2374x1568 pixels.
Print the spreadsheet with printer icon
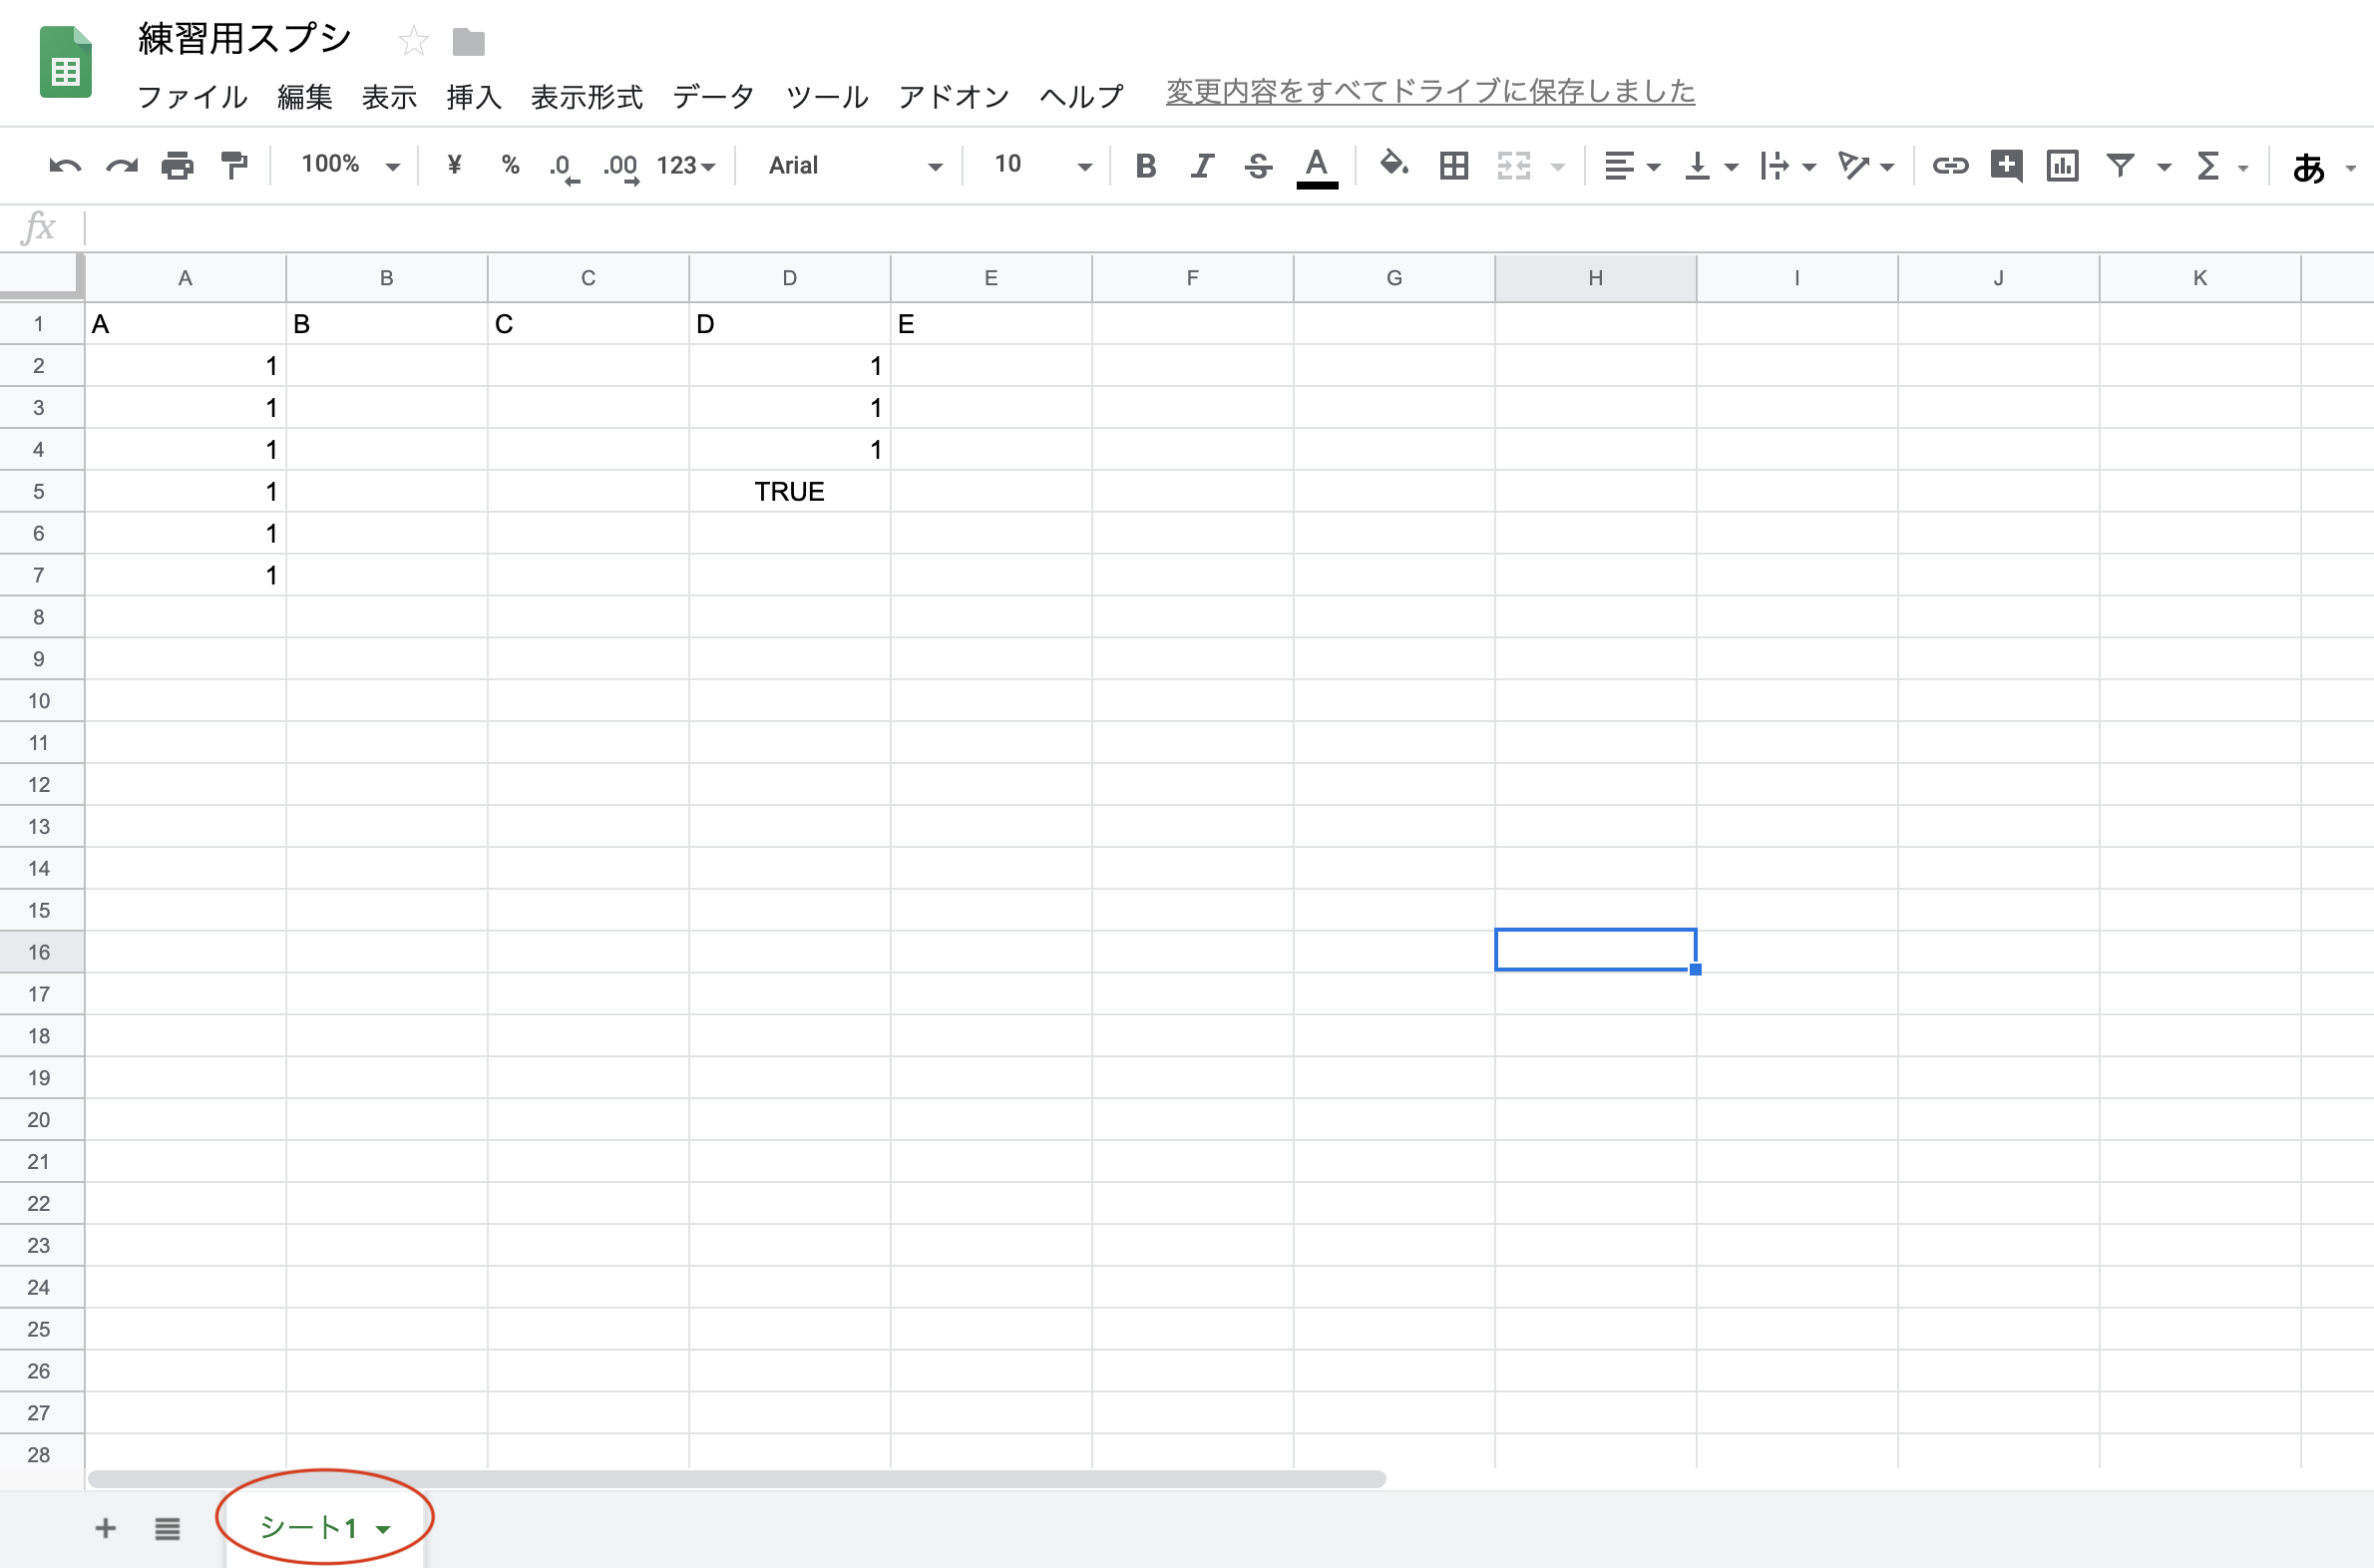[x=178, y=166]
